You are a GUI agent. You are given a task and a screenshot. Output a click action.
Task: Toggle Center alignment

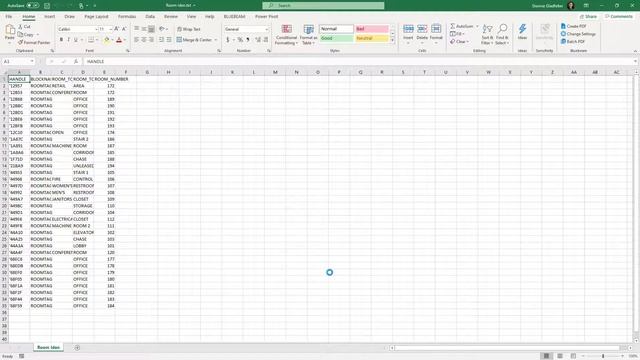coord(144,40)
